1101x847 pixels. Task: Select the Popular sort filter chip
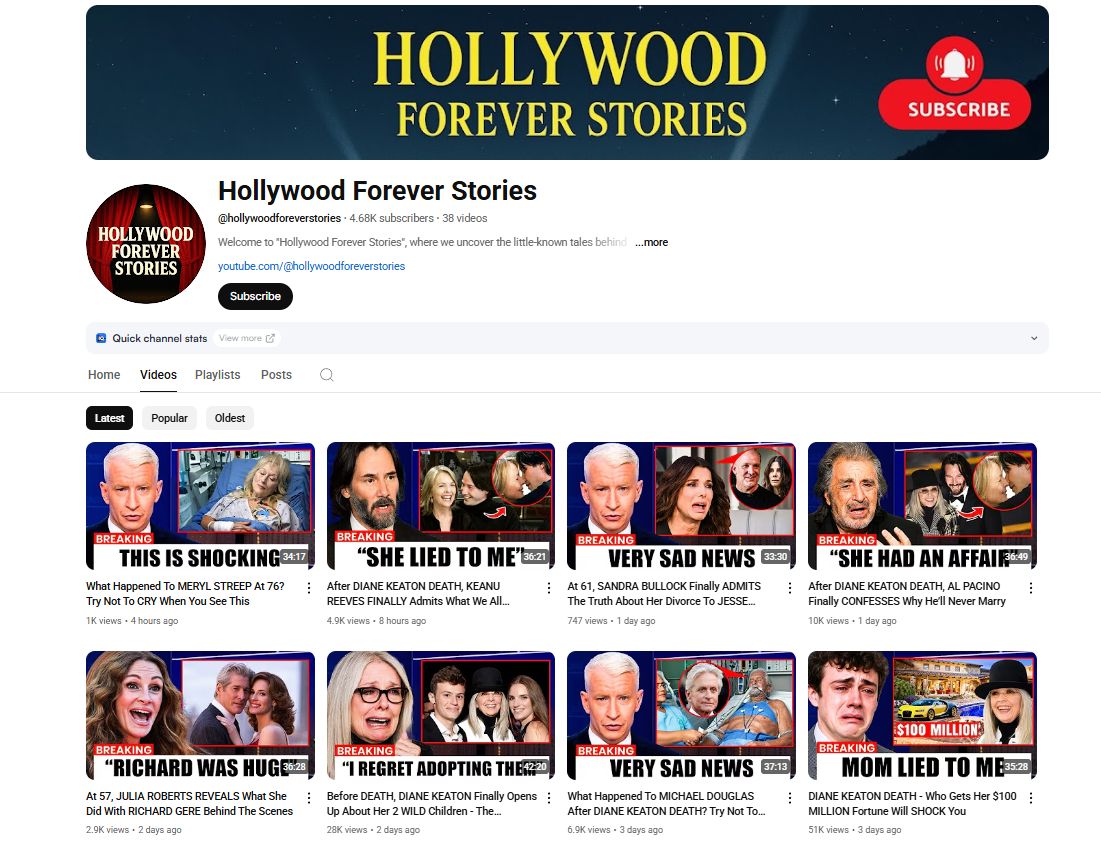coord(169,418)
